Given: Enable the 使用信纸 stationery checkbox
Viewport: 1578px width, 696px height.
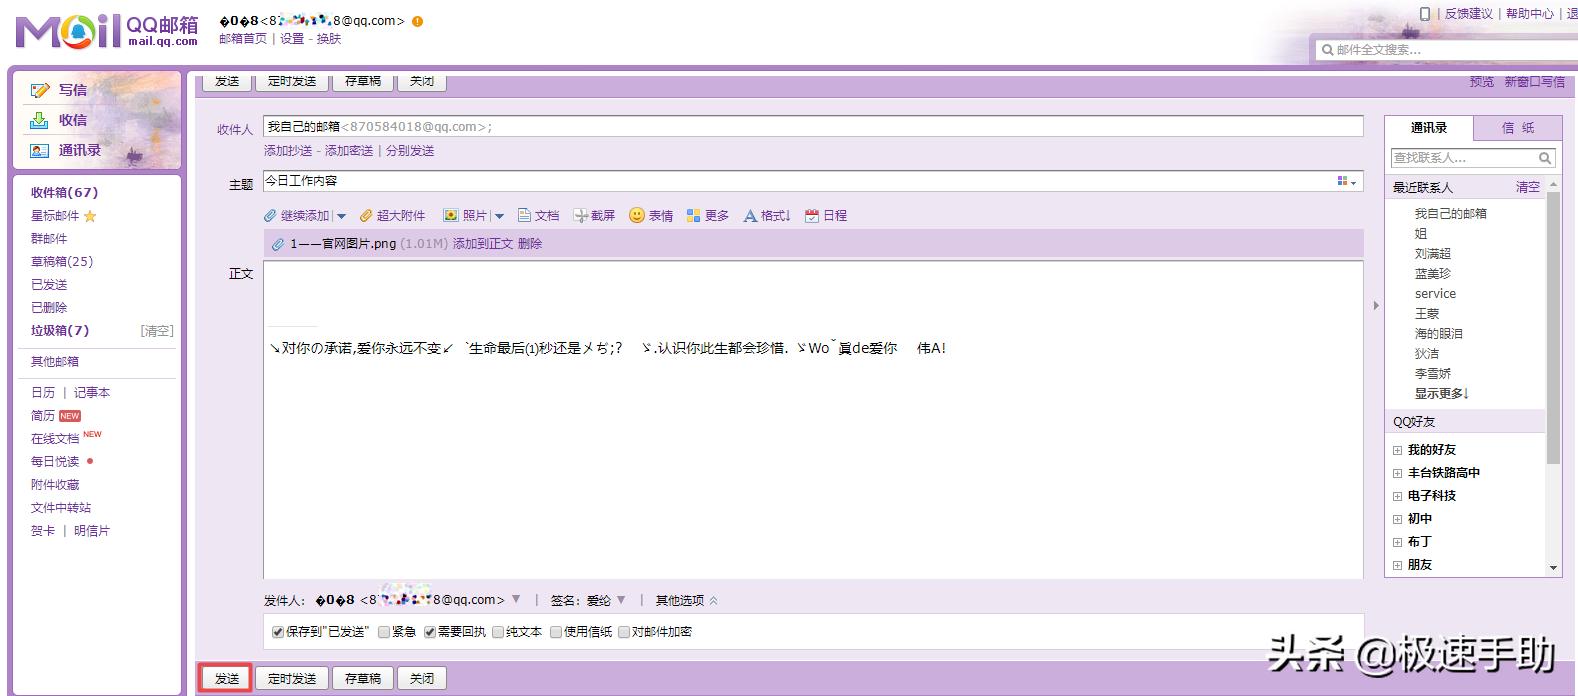Looking at the screenshot, I should [556, 632].
